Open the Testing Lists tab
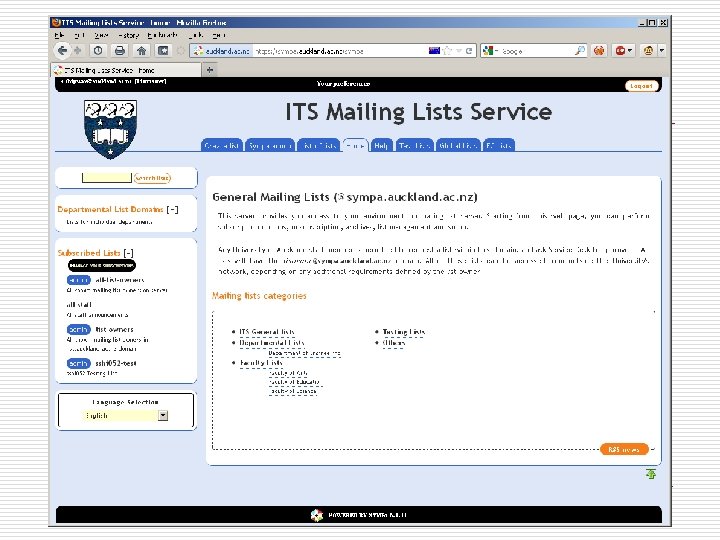Image resolution: width=720 pixels, height=540 pixels. (414, 146)
